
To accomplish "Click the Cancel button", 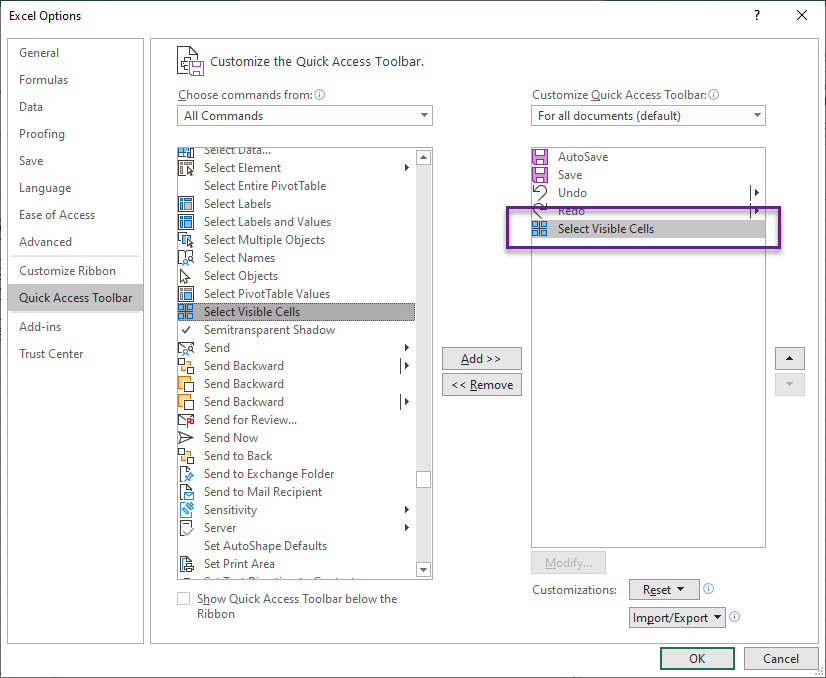I will [x=781, y=659].
